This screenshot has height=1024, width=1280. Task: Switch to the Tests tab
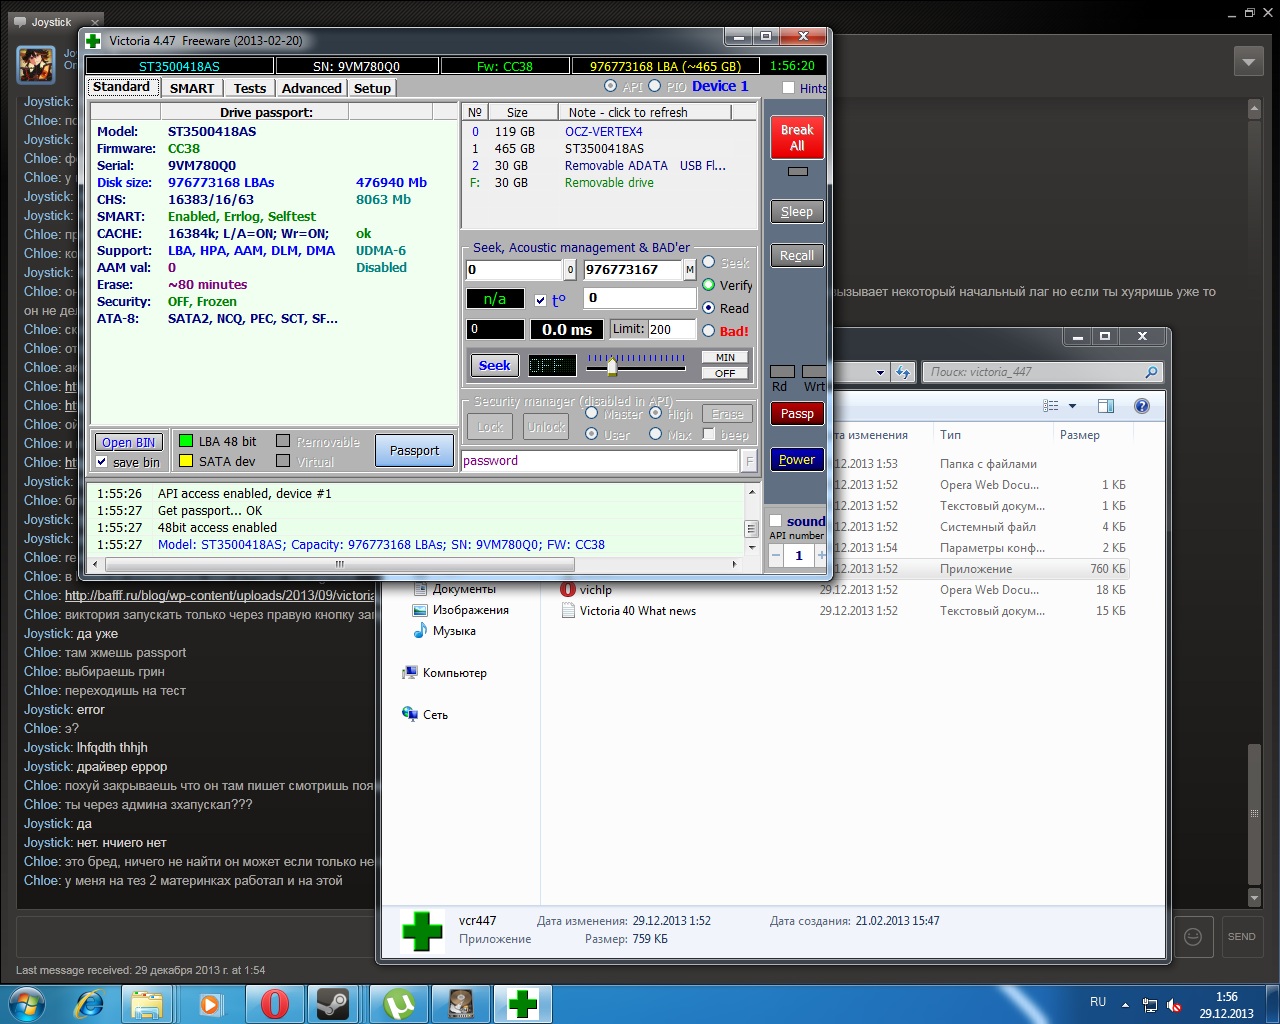[250, 88]
